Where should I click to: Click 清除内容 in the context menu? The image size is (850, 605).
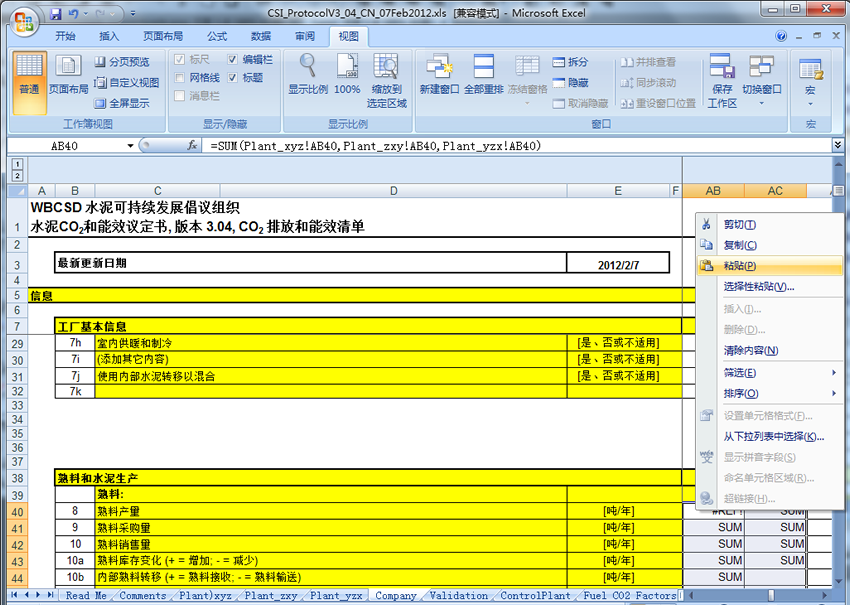coord(750,351)
